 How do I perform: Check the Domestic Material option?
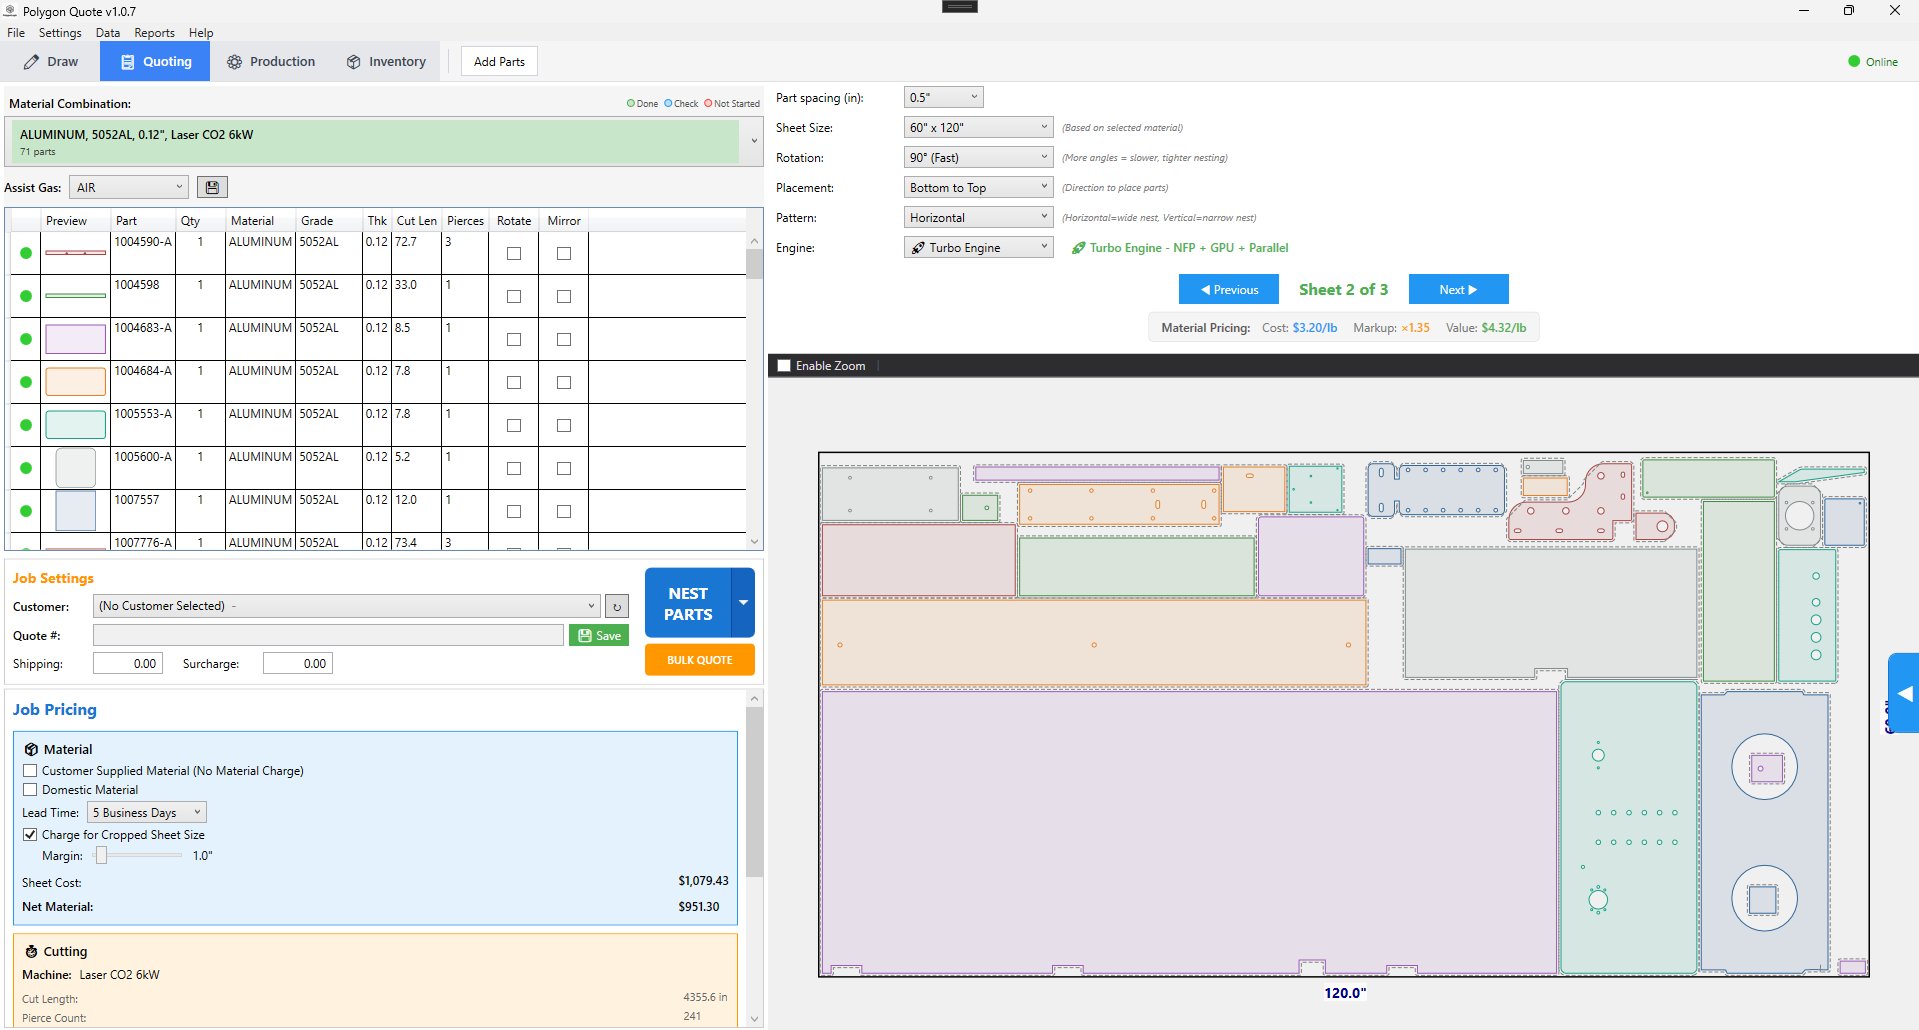pyautogui.click(x=30, y=789)
